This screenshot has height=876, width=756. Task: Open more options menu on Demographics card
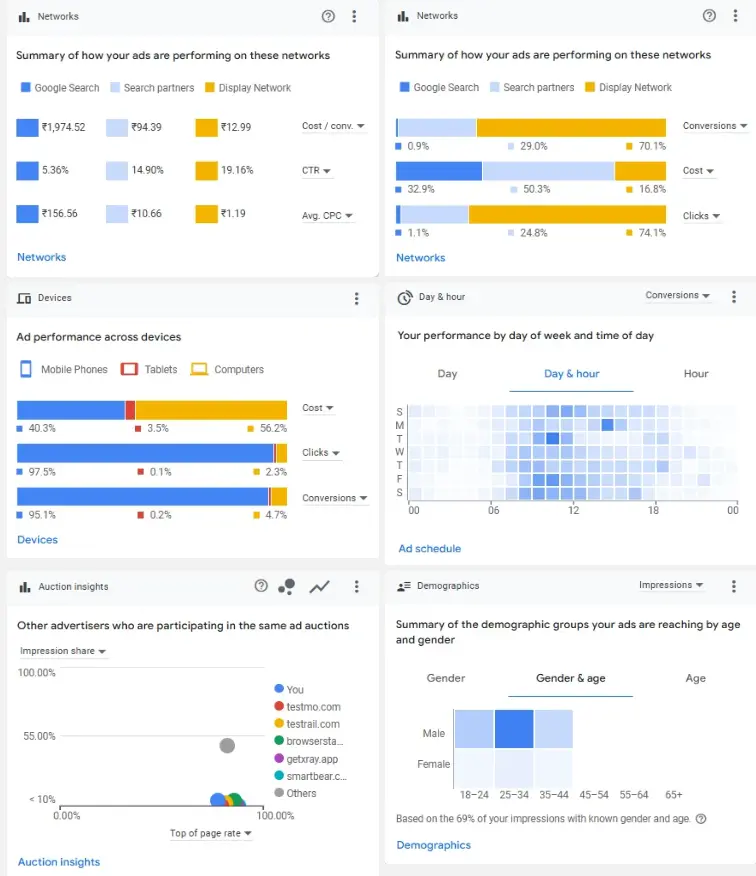(734, 585)
